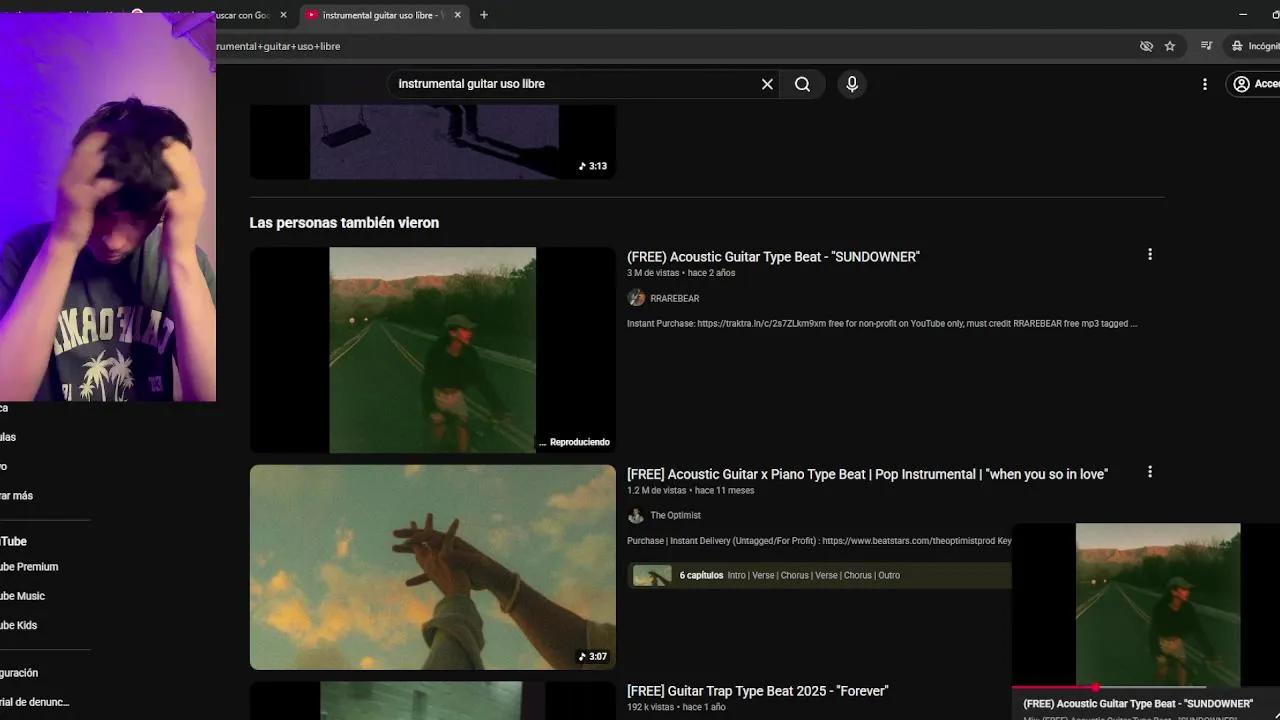Viewport: 1280px width, 720px height.
Task: Open SUNDOWNER video thumbnail marked Reproduciendo
Action: (x=432, y=350)
